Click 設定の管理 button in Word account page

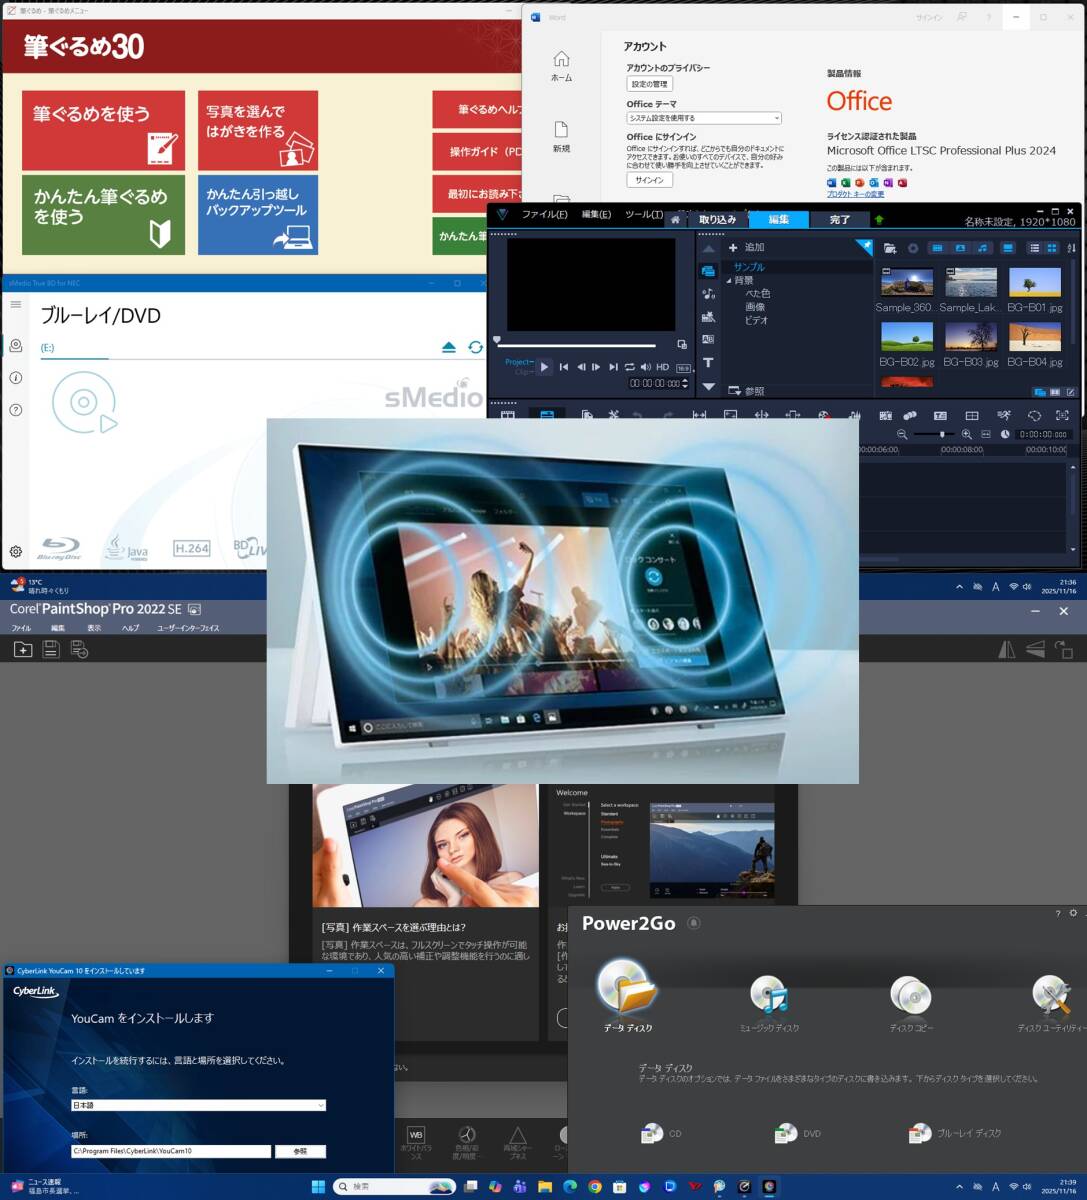[650, 84]
